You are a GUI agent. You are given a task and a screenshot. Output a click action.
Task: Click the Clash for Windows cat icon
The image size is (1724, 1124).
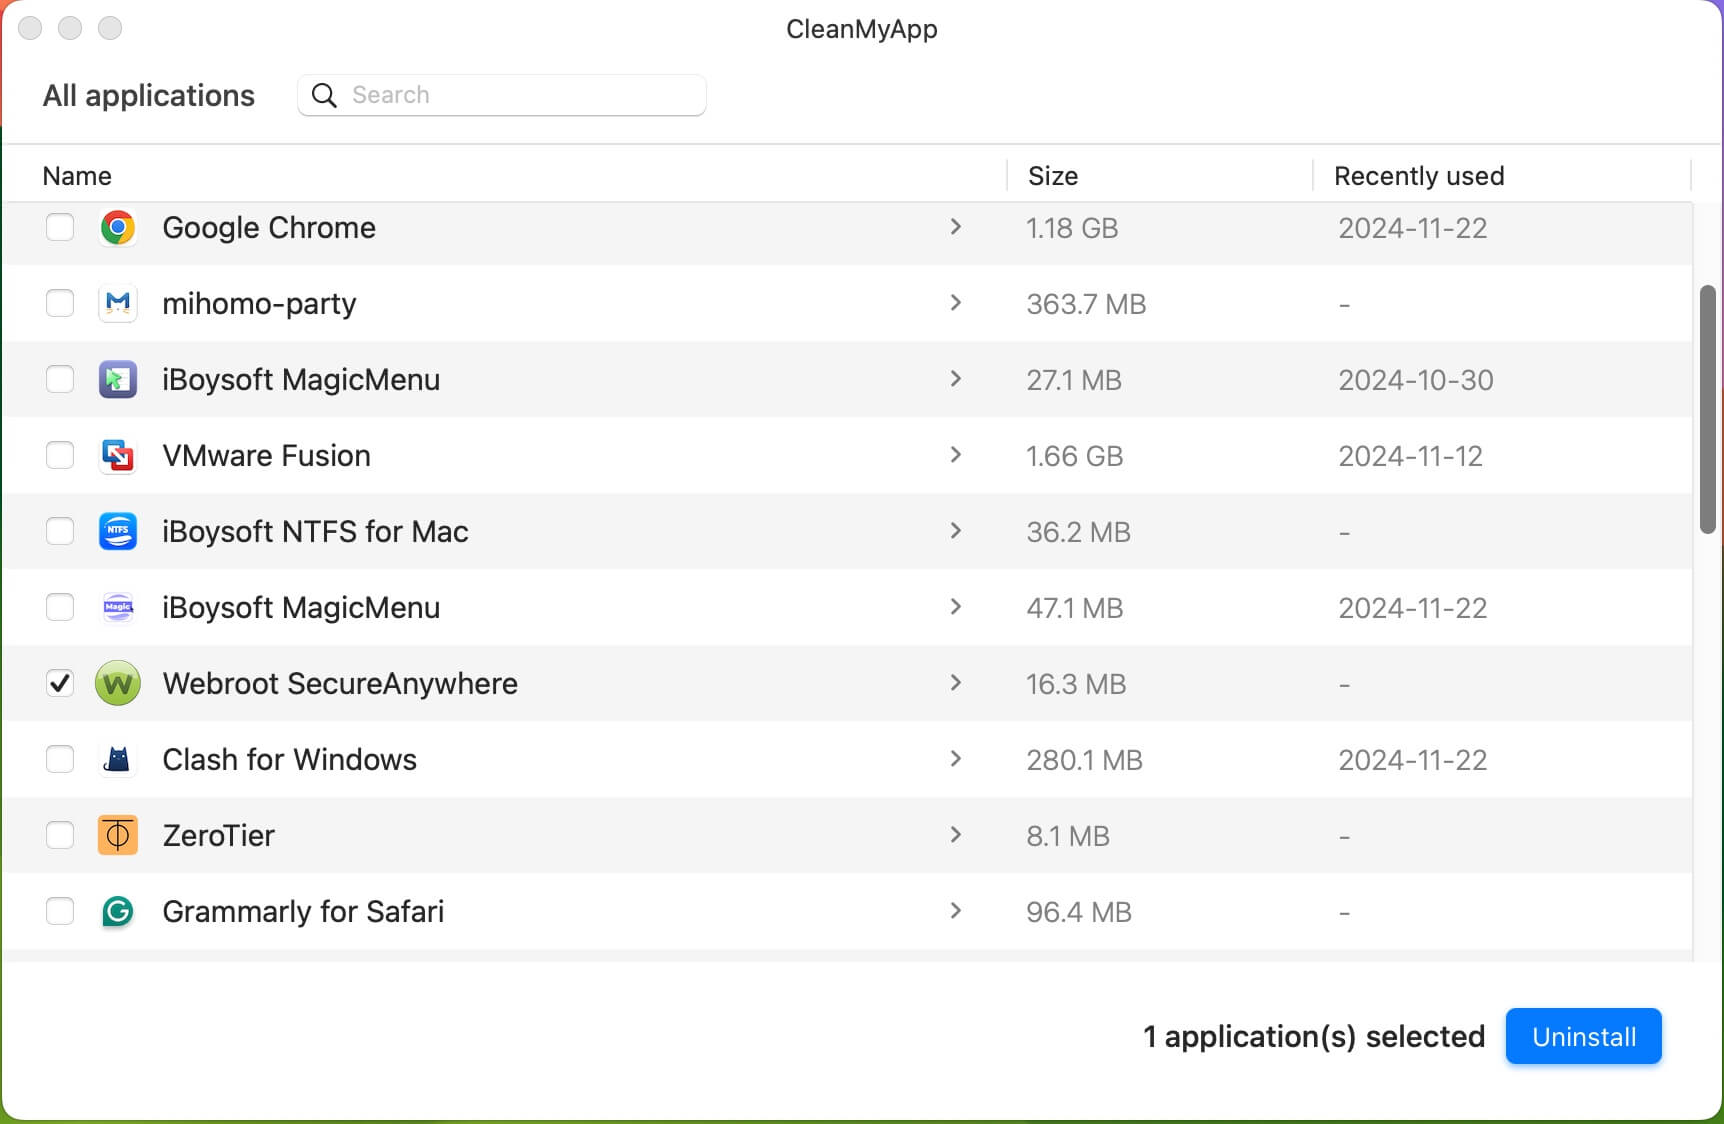click(118, 760)
